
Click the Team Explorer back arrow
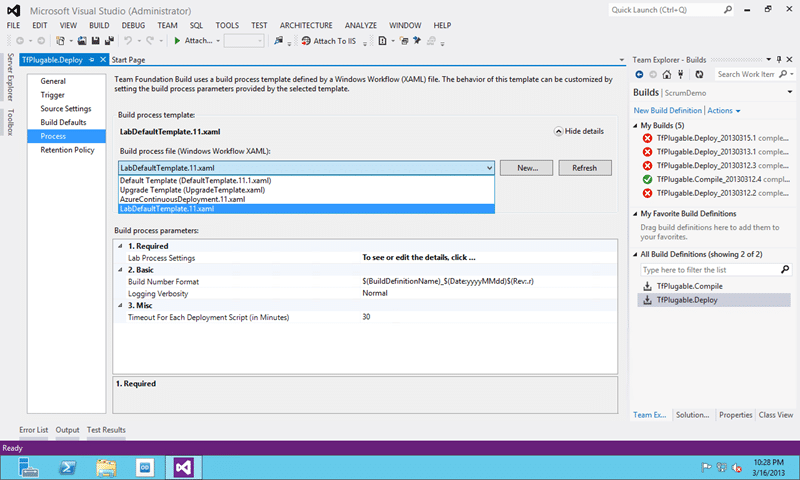[x=639, y=74]
